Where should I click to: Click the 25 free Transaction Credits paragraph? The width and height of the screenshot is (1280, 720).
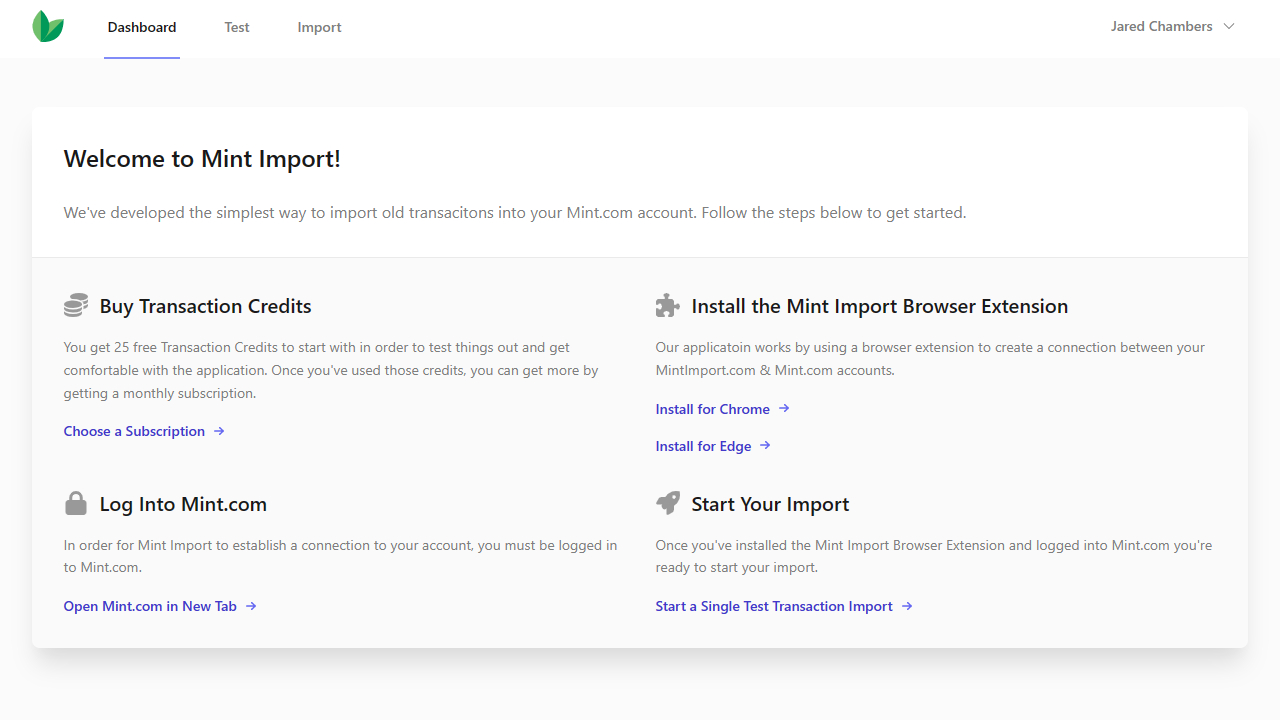(x=331, y=370)
